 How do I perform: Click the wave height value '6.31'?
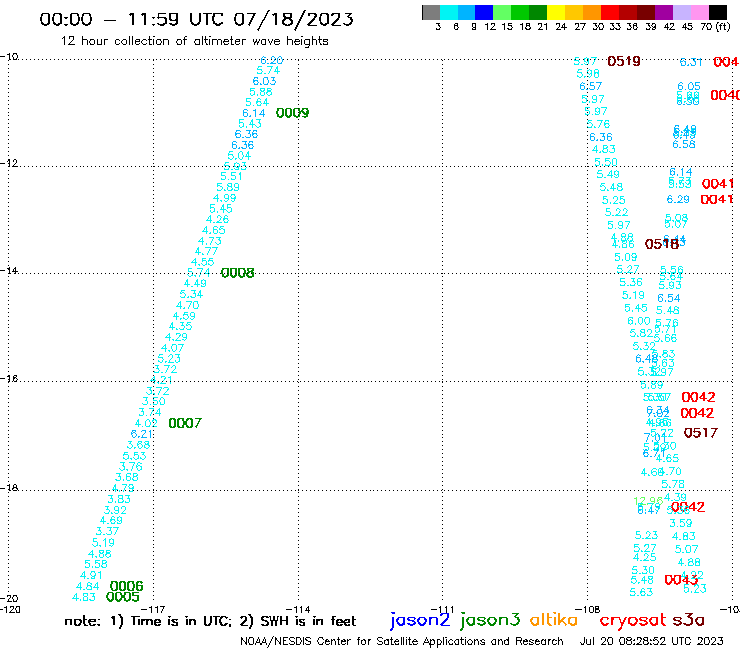pyautogui.click(x=691, y=62)
